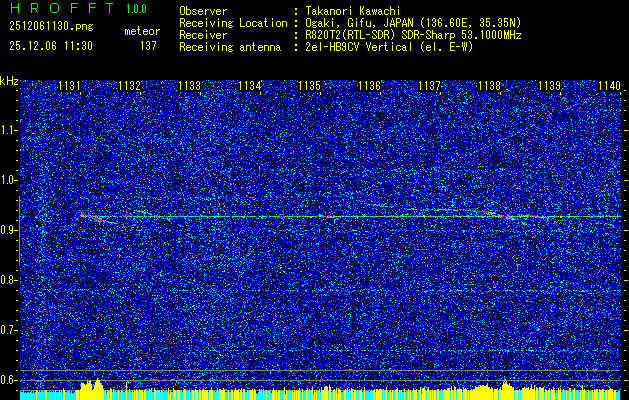Screen dimensions: 629x400
Task: Click the 0.9 kHz axis label
Action: tap(8, 230)
